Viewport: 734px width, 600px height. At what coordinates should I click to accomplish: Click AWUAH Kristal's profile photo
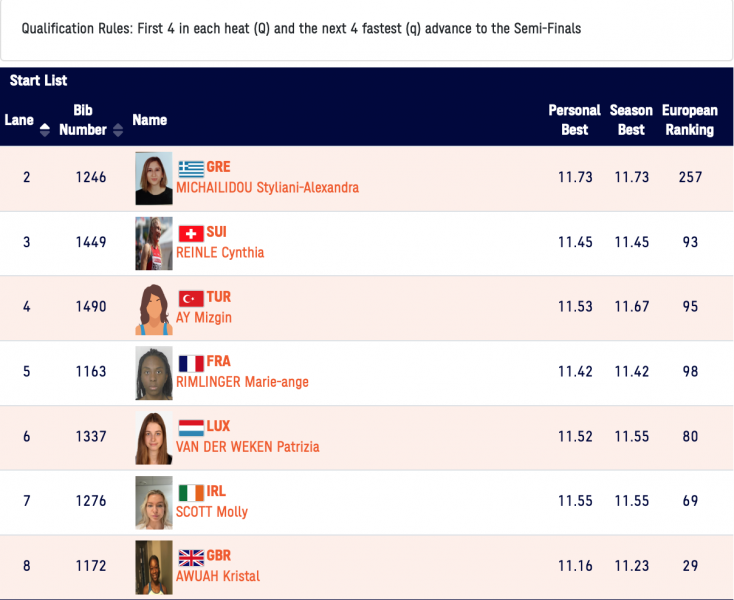click(154, 567)
